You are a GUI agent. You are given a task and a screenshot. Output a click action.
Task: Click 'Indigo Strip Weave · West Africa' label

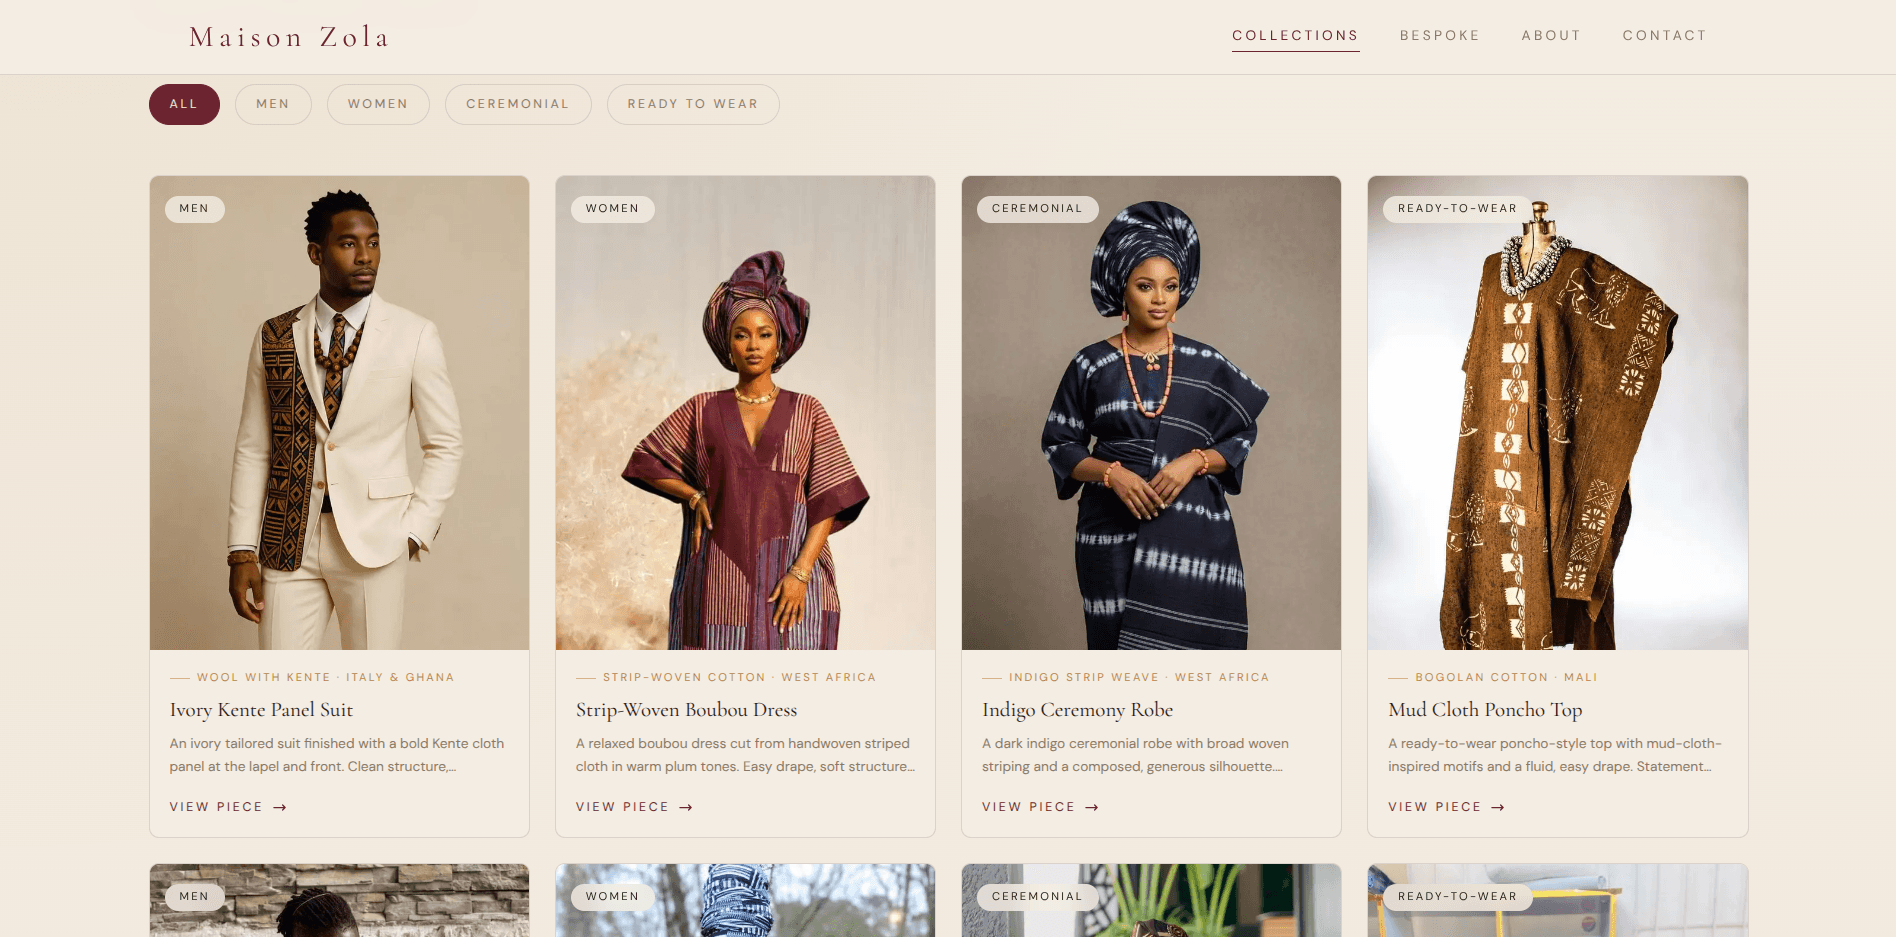coord(1139,678)
